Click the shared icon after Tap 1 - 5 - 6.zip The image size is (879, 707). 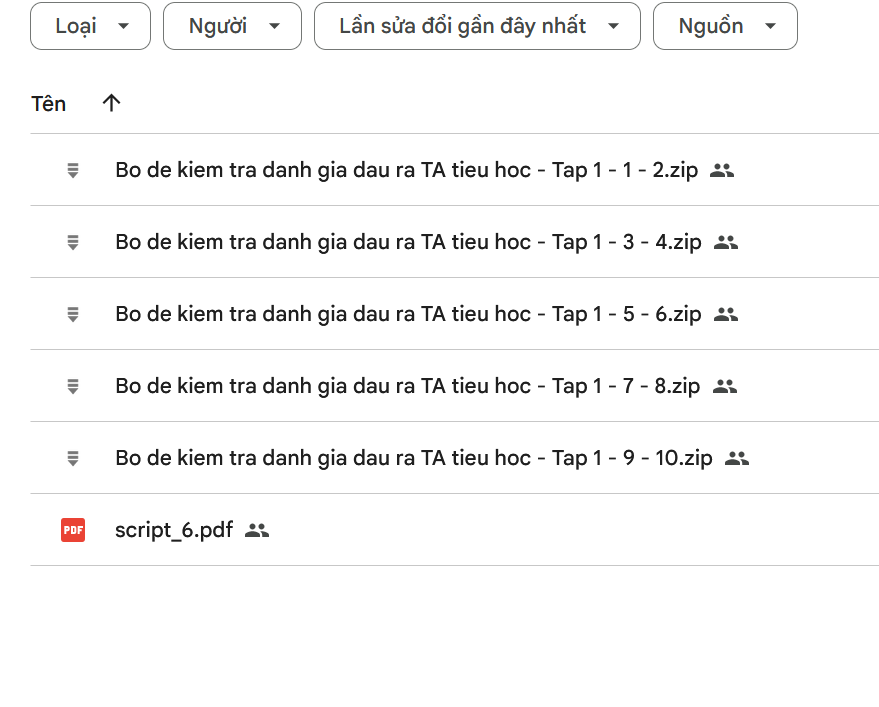(x=726, y=314)
